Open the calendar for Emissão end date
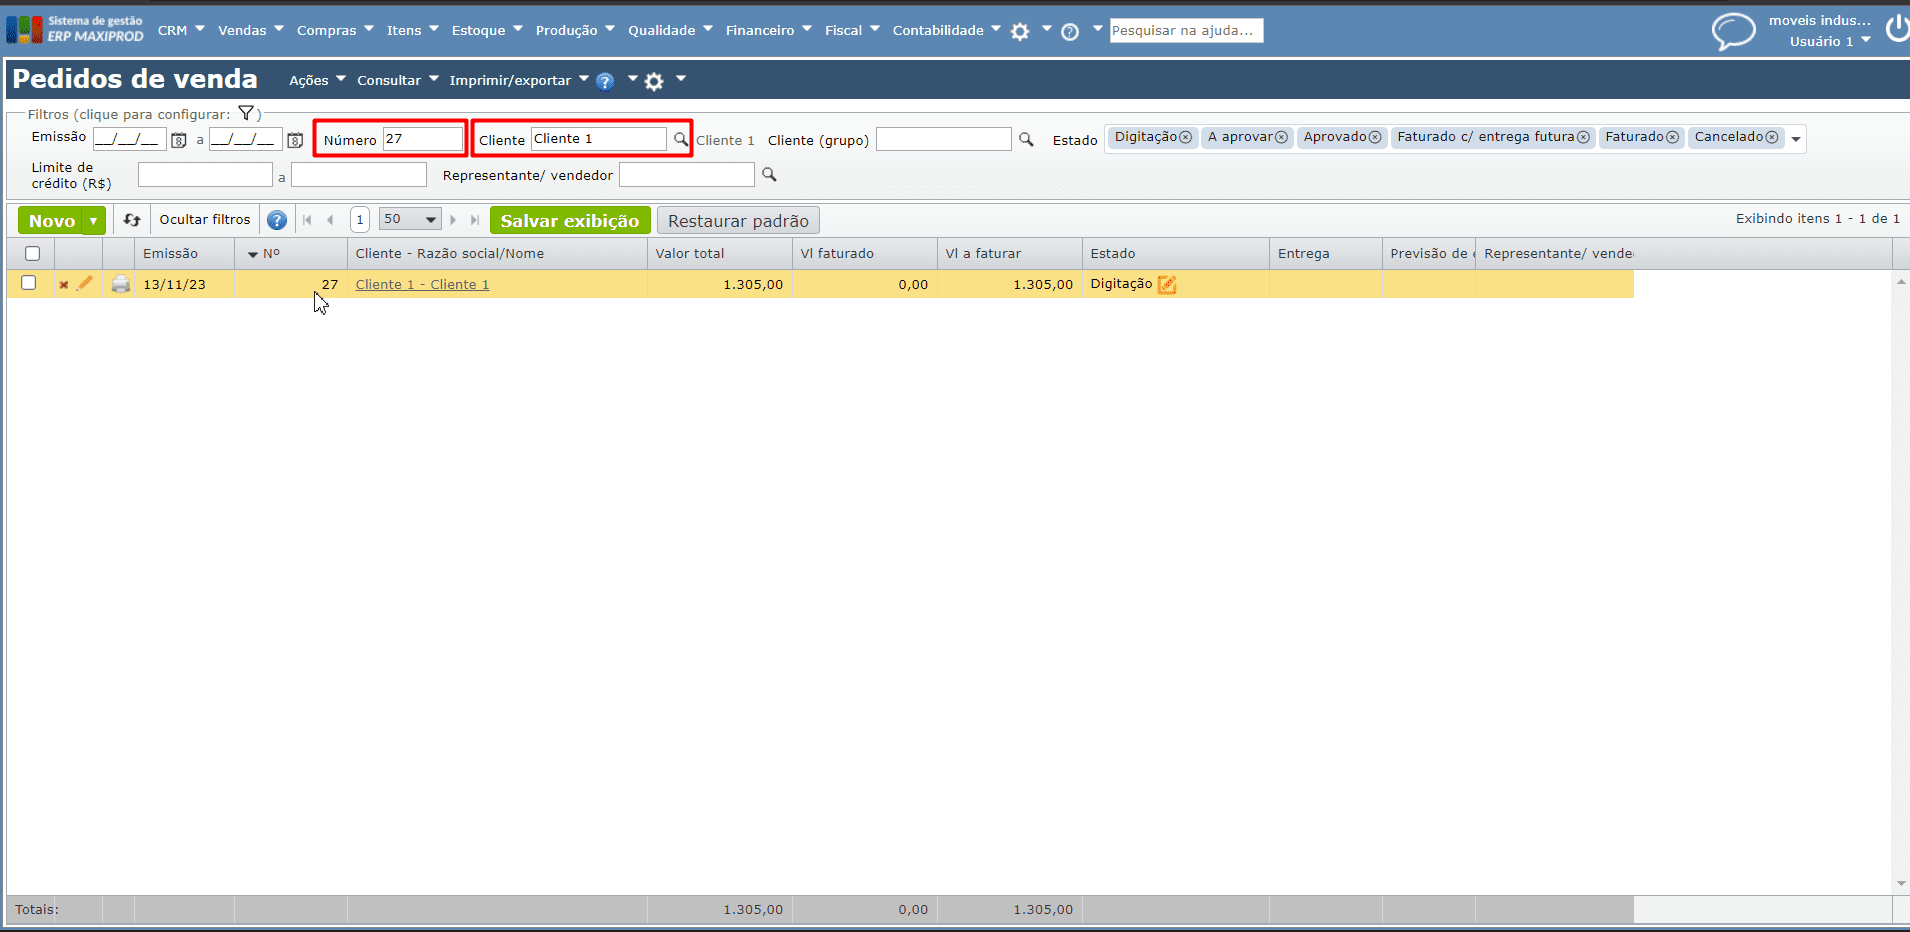 pyautogui.click(x=295, y=141)
